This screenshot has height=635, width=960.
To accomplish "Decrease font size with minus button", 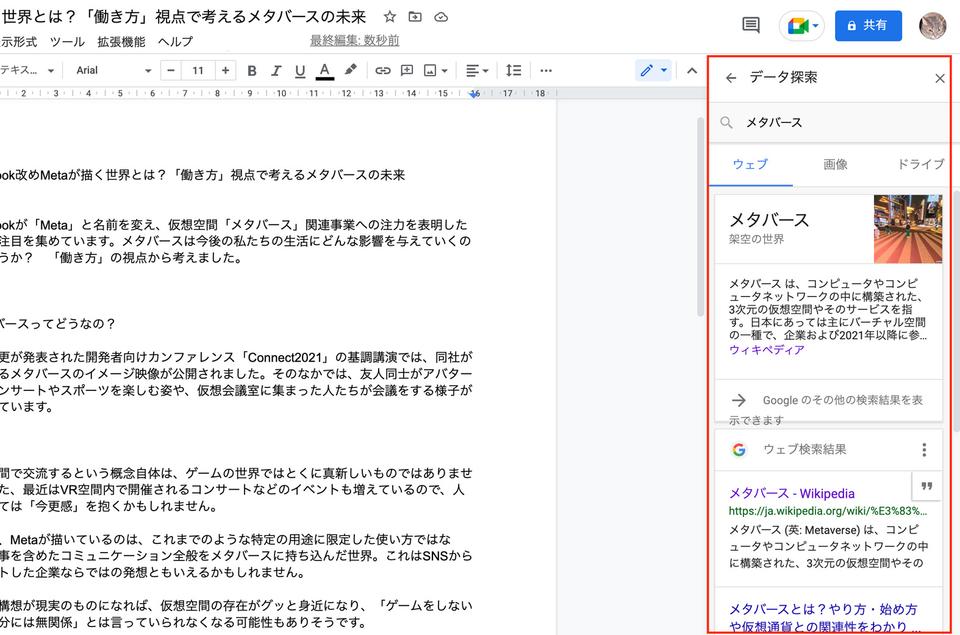I will [x=171, y=70].
